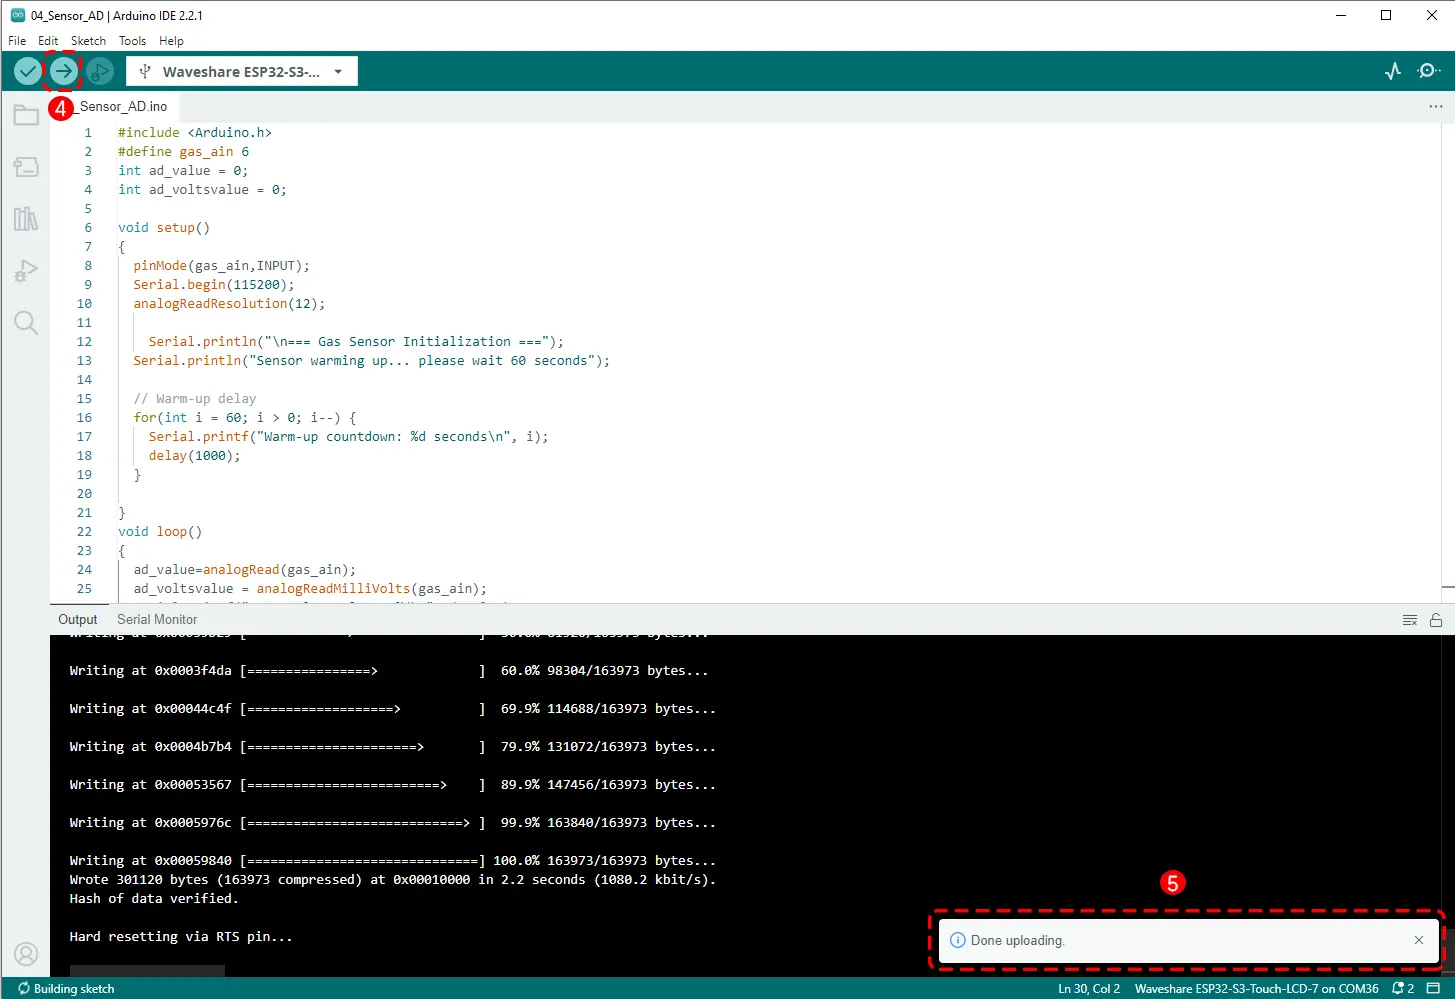This screenshot has width=1455, height=999.
Task: Upload the sketch with the arrow button
Action: [63, 71]
